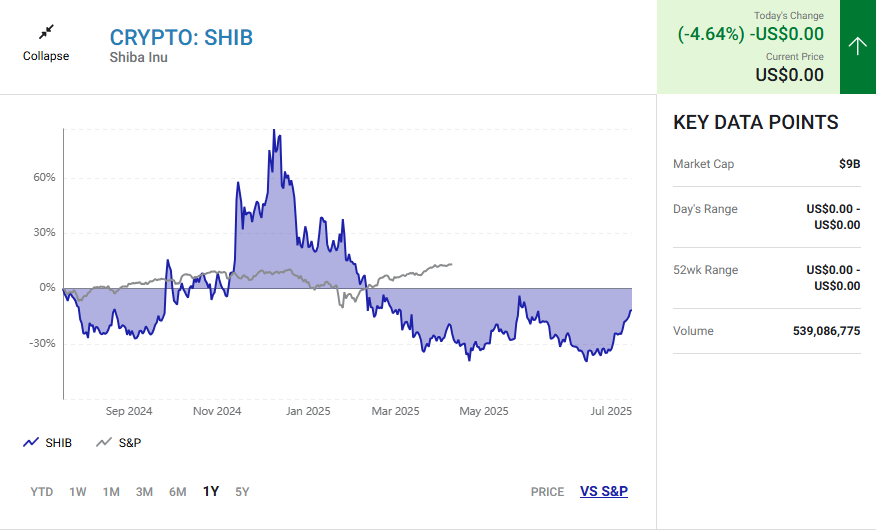The width and height of the screenshot is (876, 530).
Task: Select the YTD time range
Action: click(42, 492)
